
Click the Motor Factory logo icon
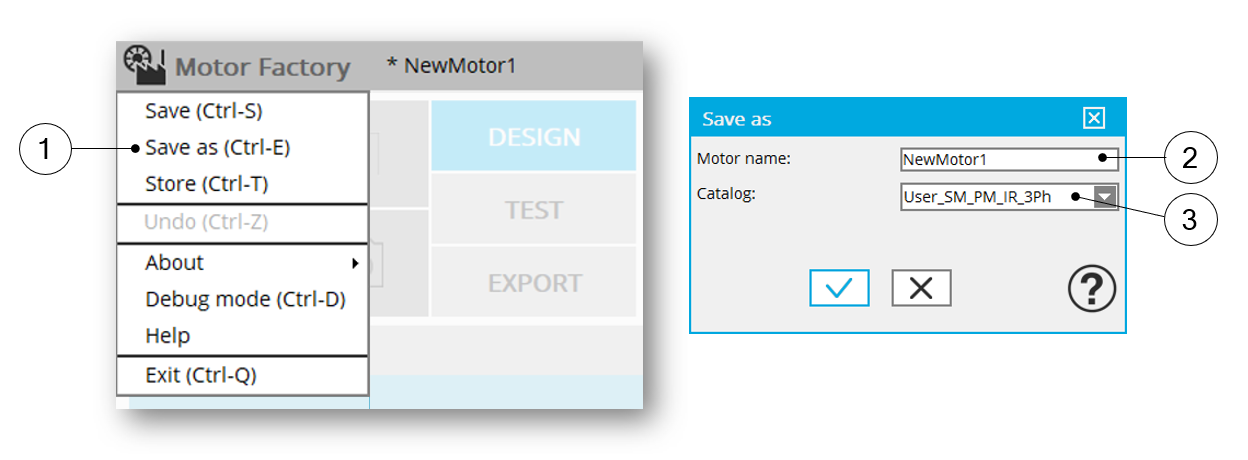click(144, 66)
